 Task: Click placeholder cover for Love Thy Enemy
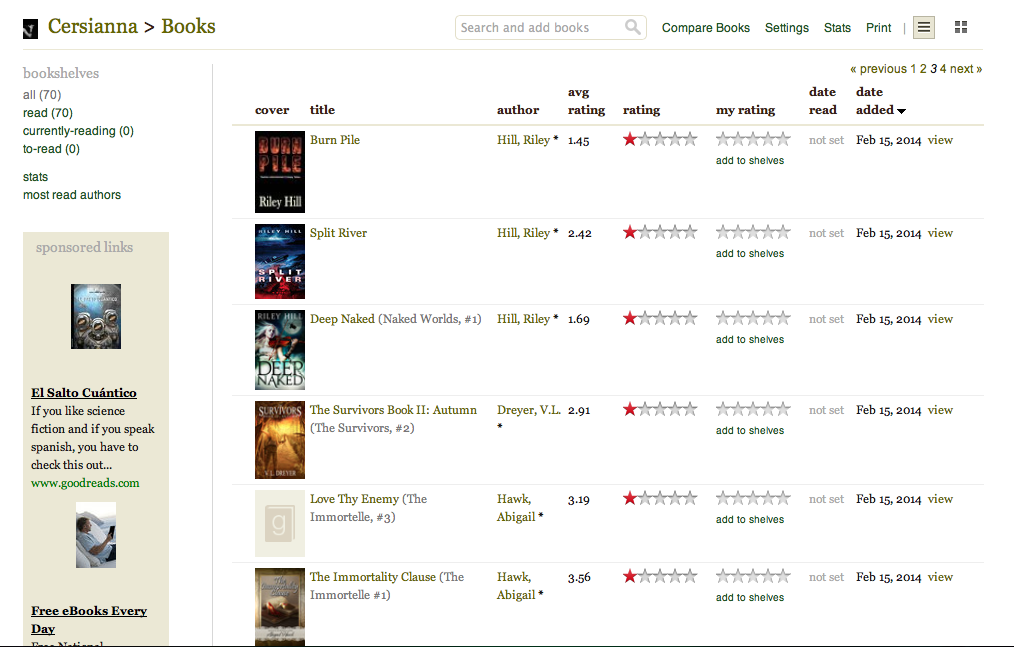click(x=280, y=523)
